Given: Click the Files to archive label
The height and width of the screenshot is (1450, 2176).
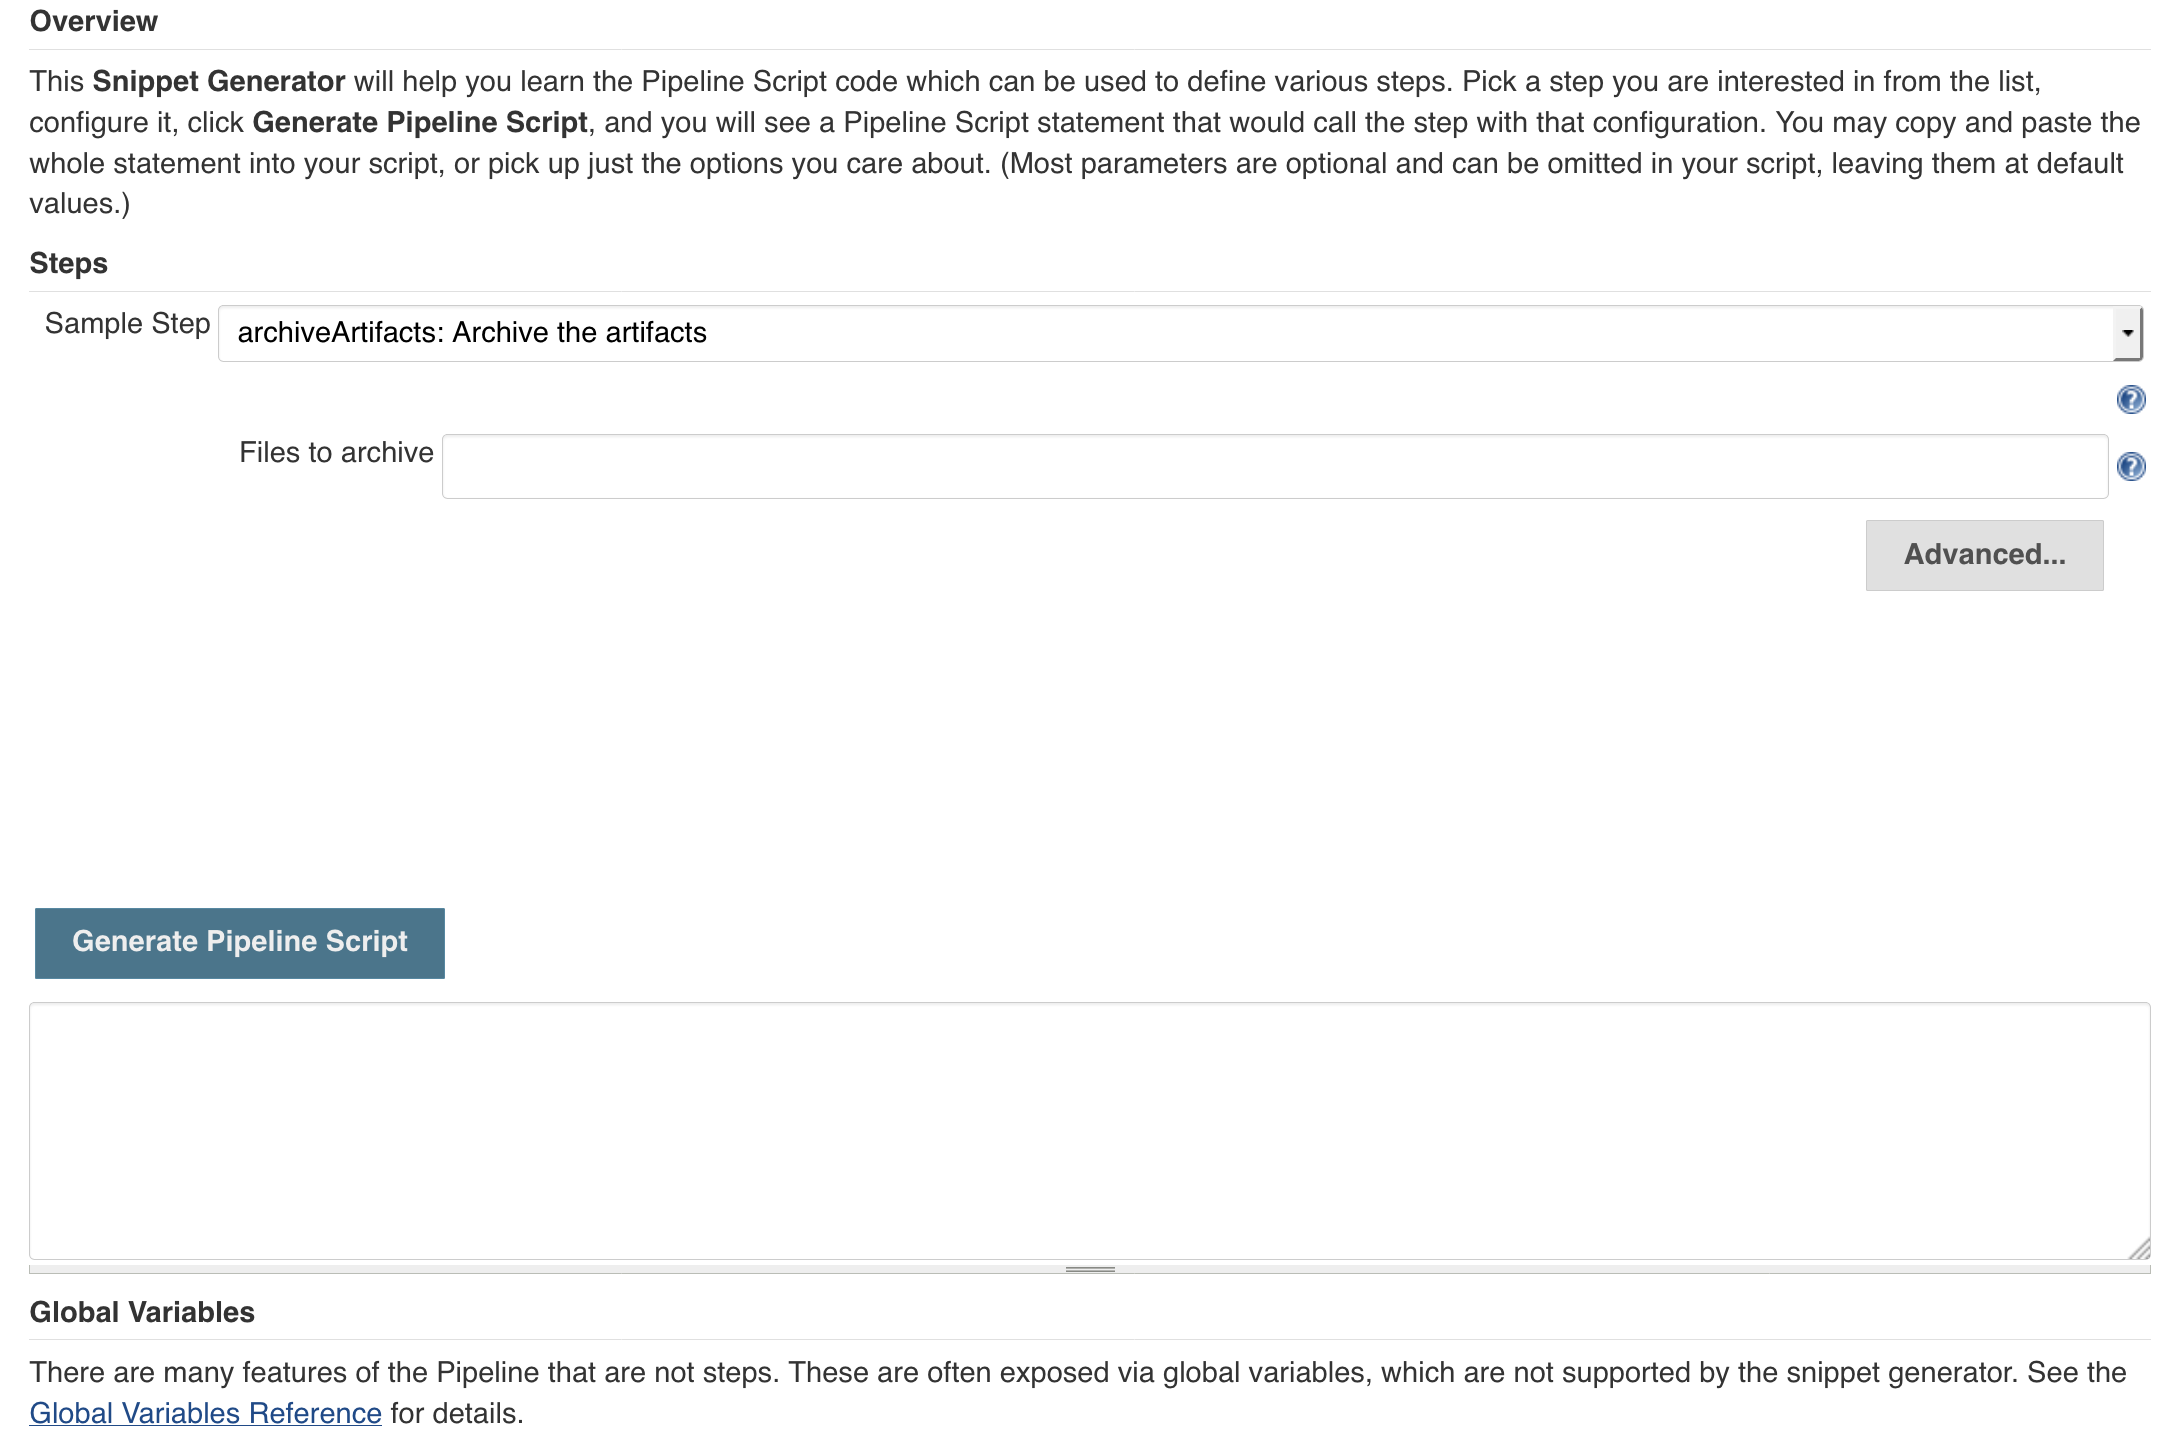Looking at the screenshot, I should [336, 453].
